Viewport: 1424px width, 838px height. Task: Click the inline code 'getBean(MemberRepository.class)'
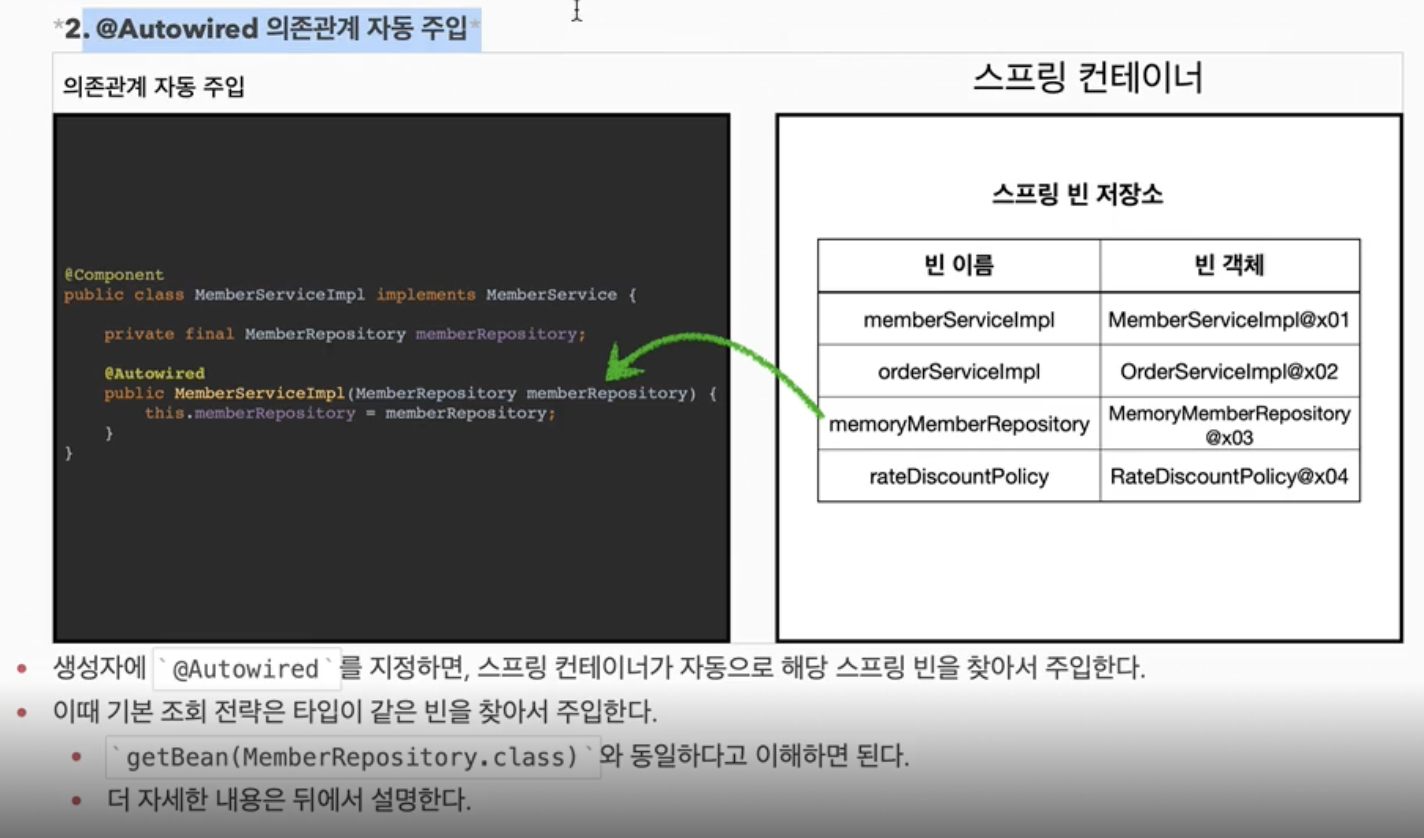coord(353,757)
